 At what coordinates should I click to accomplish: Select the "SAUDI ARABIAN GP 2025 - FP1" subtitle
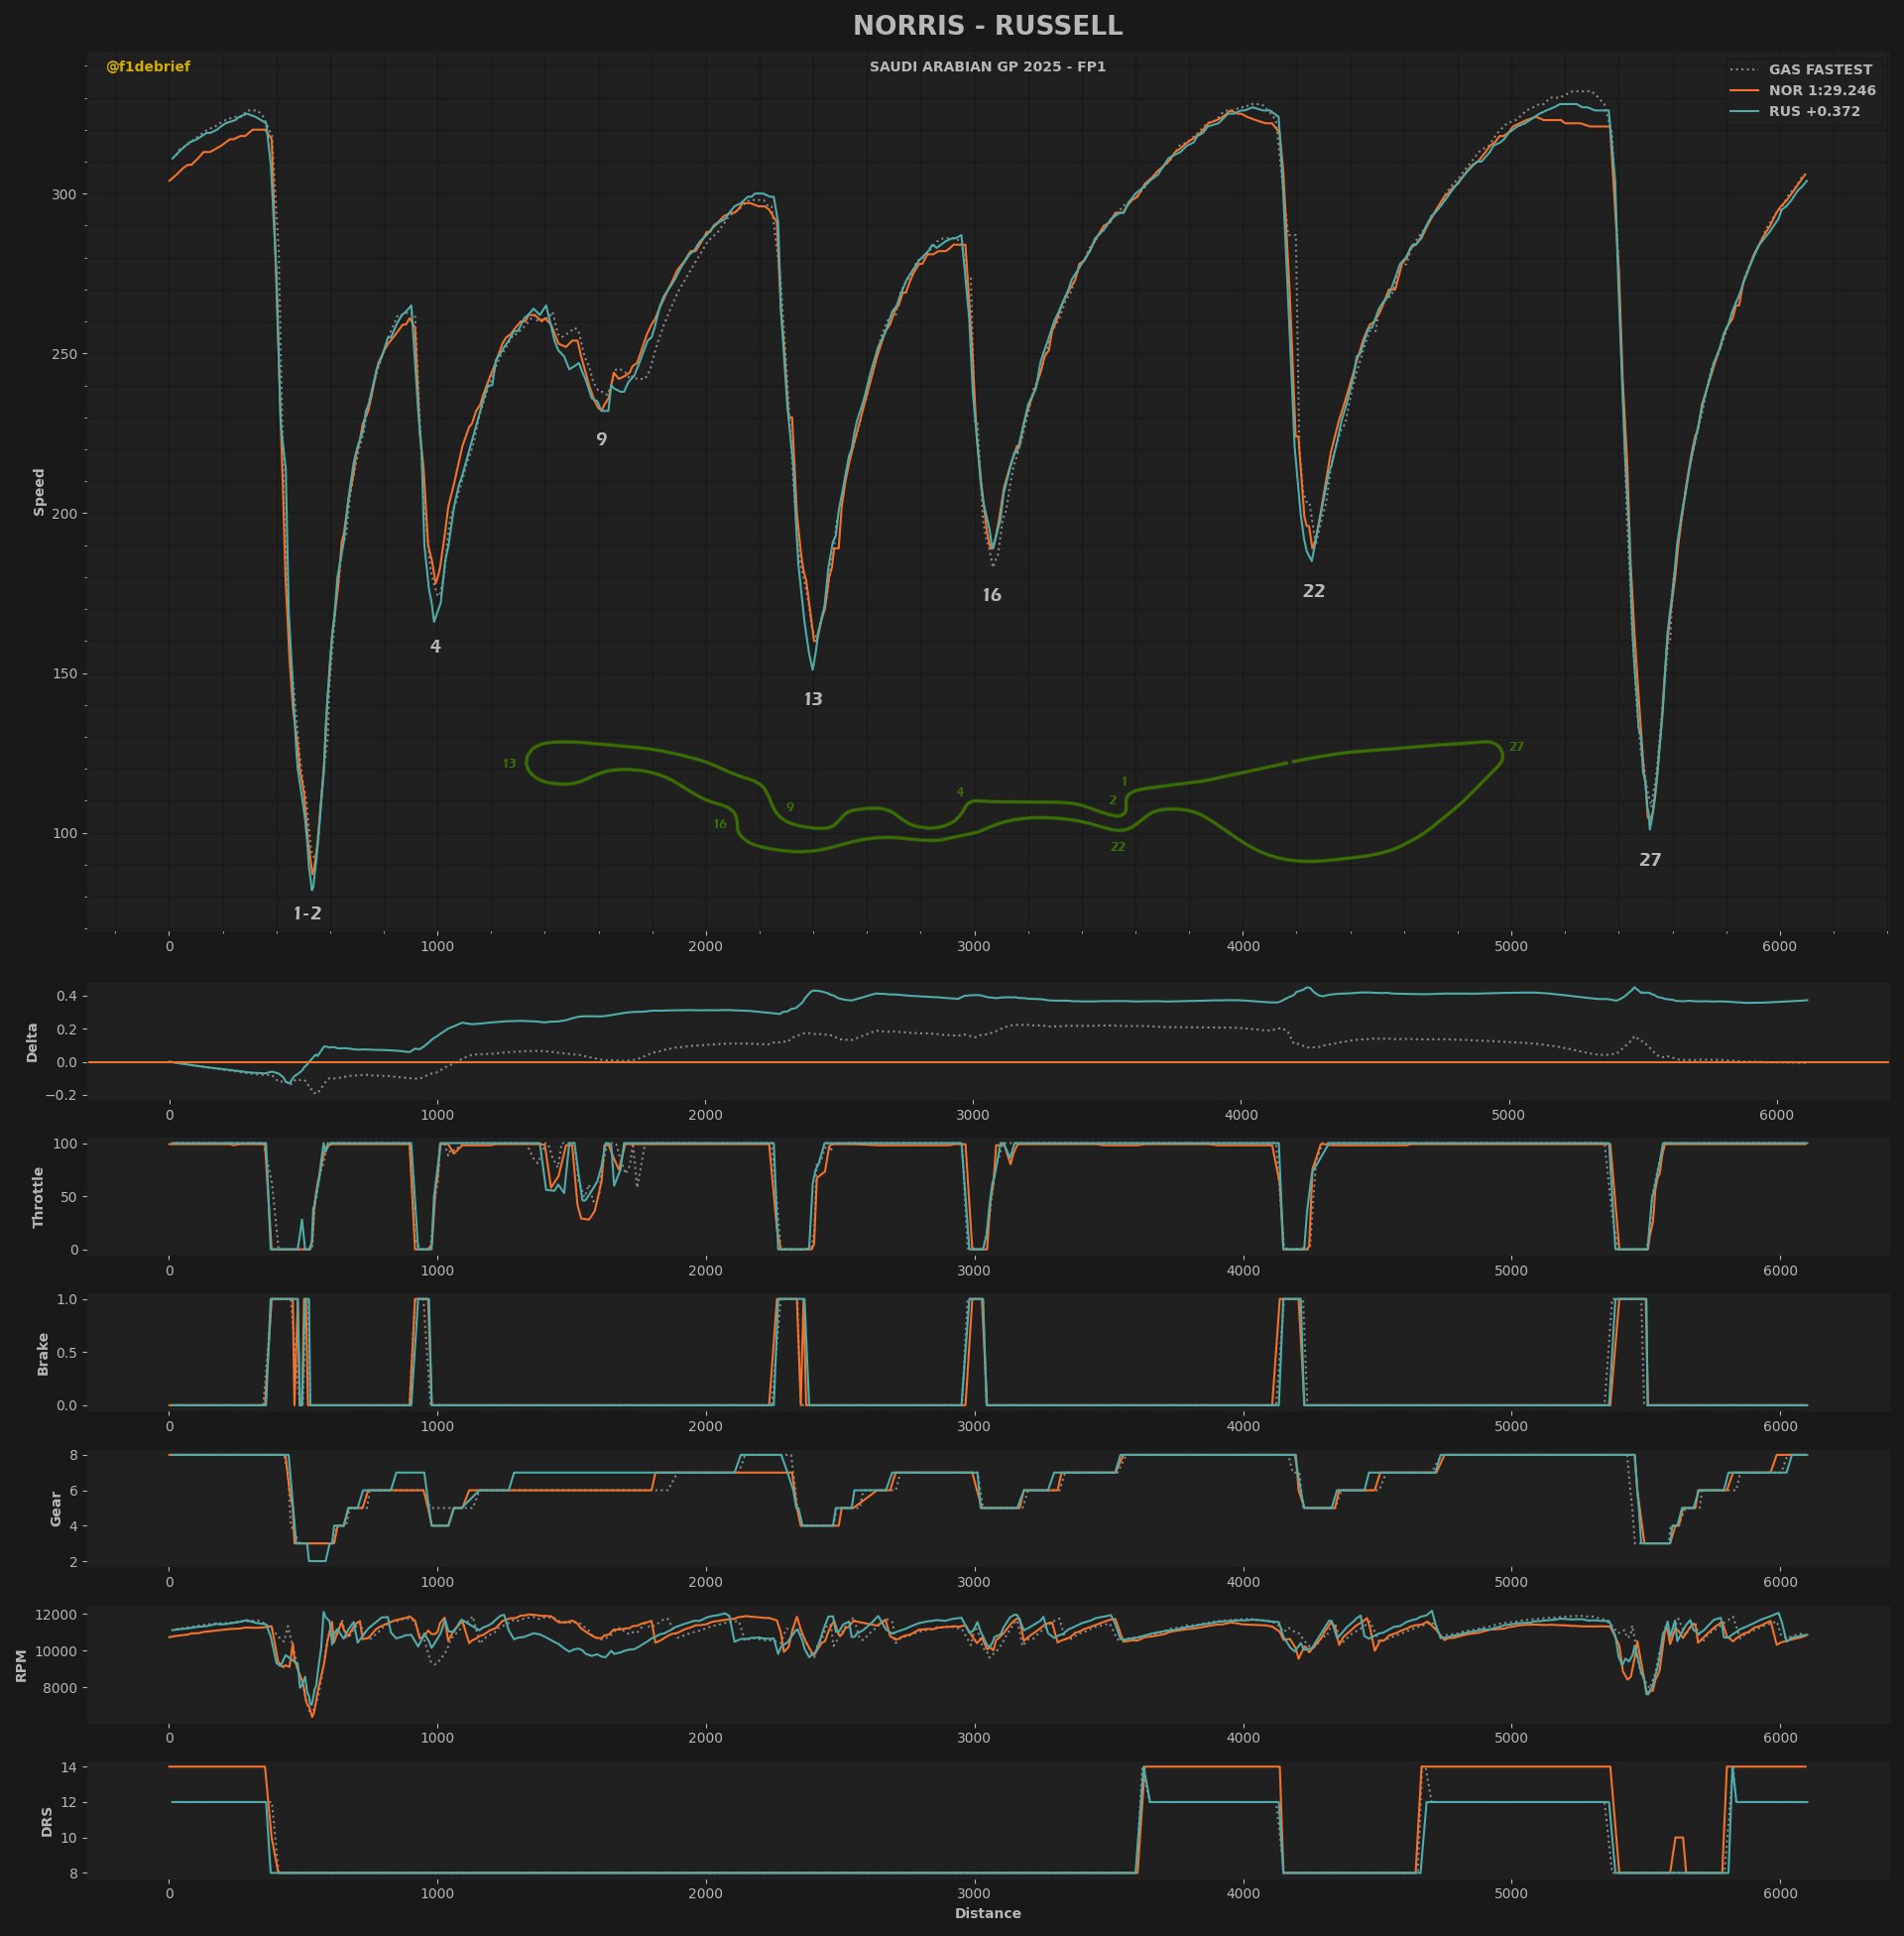987,67
